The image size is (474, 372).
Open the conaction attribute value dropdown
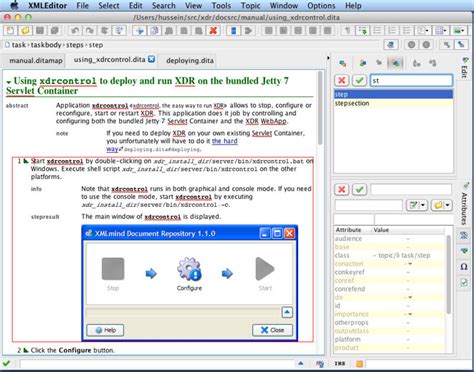click(x=410, y=264)
